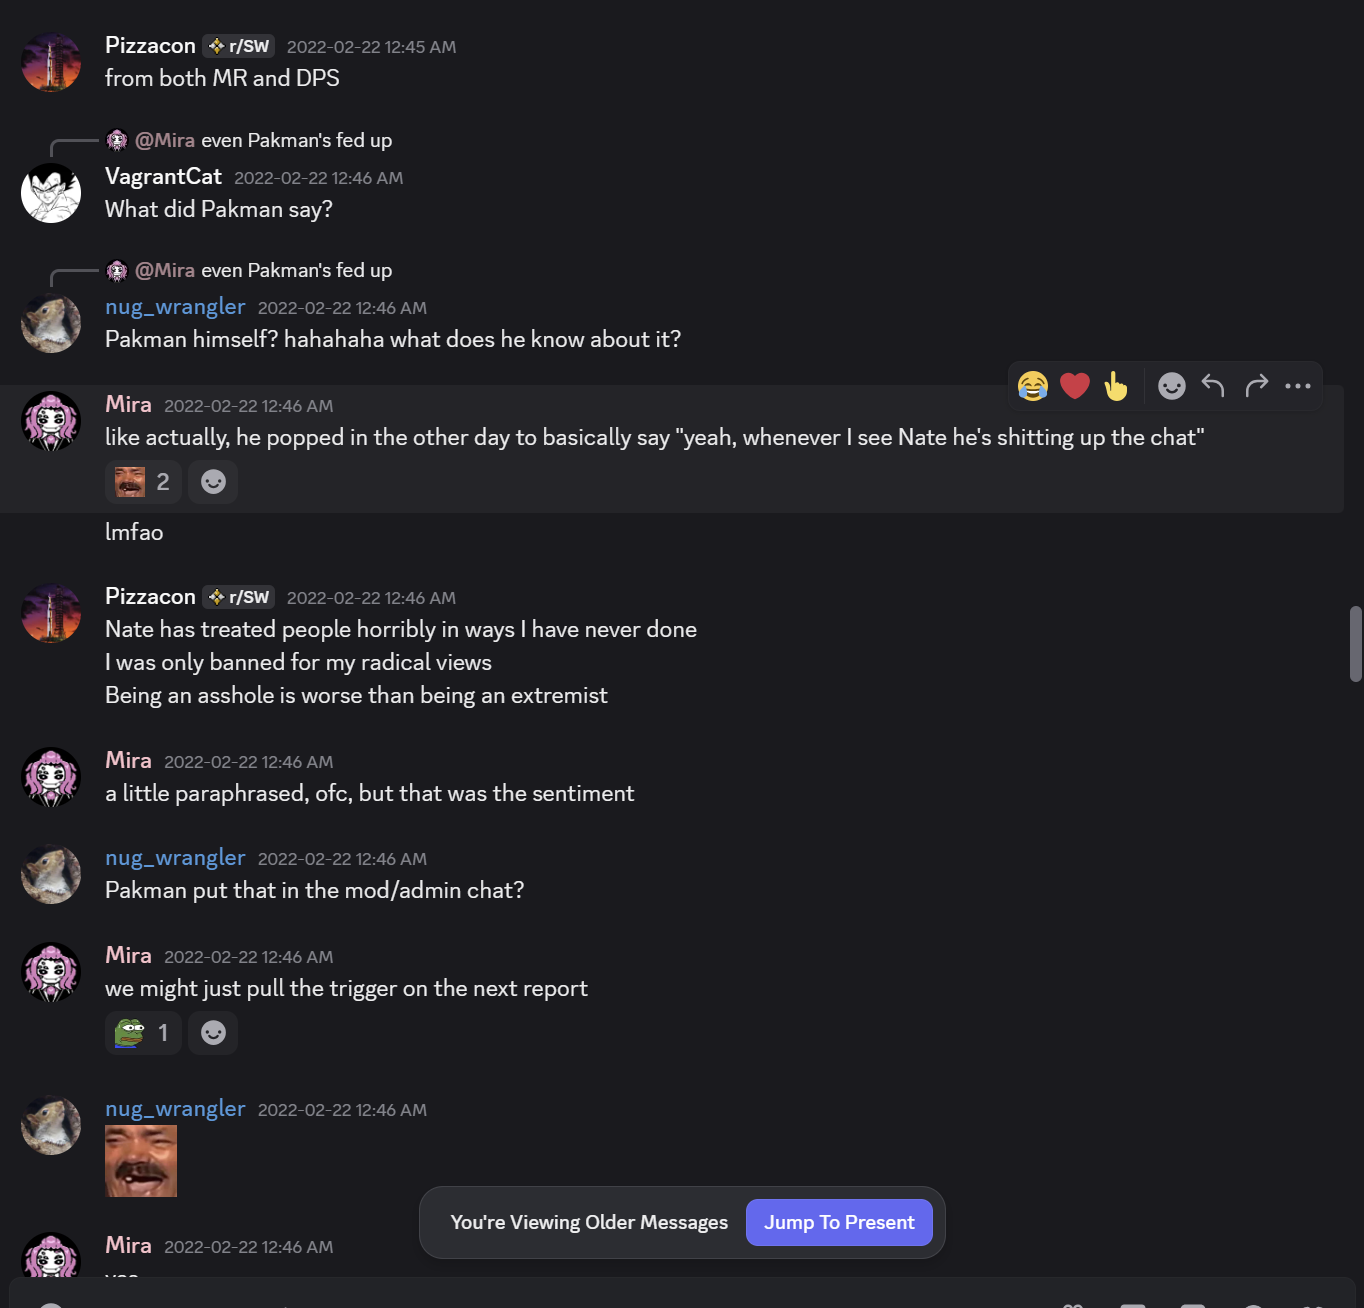Toggle the Pepe frog reaction with count 1
This screenshot has height=1308, width=1364.
point(143,1033)
